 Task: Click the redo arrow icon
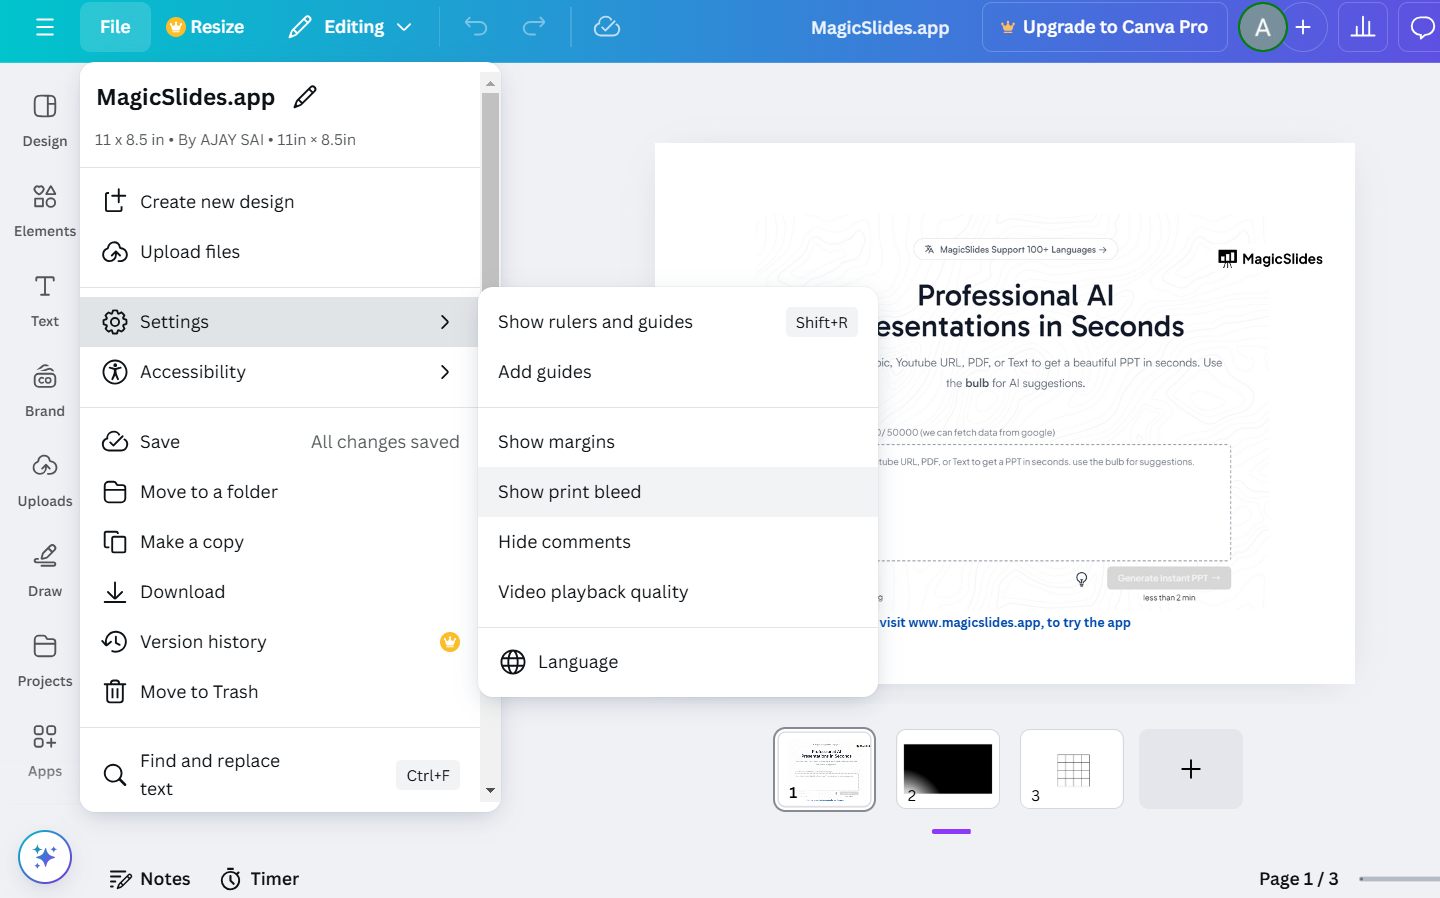pyautogui.click(x=535, y=27)
